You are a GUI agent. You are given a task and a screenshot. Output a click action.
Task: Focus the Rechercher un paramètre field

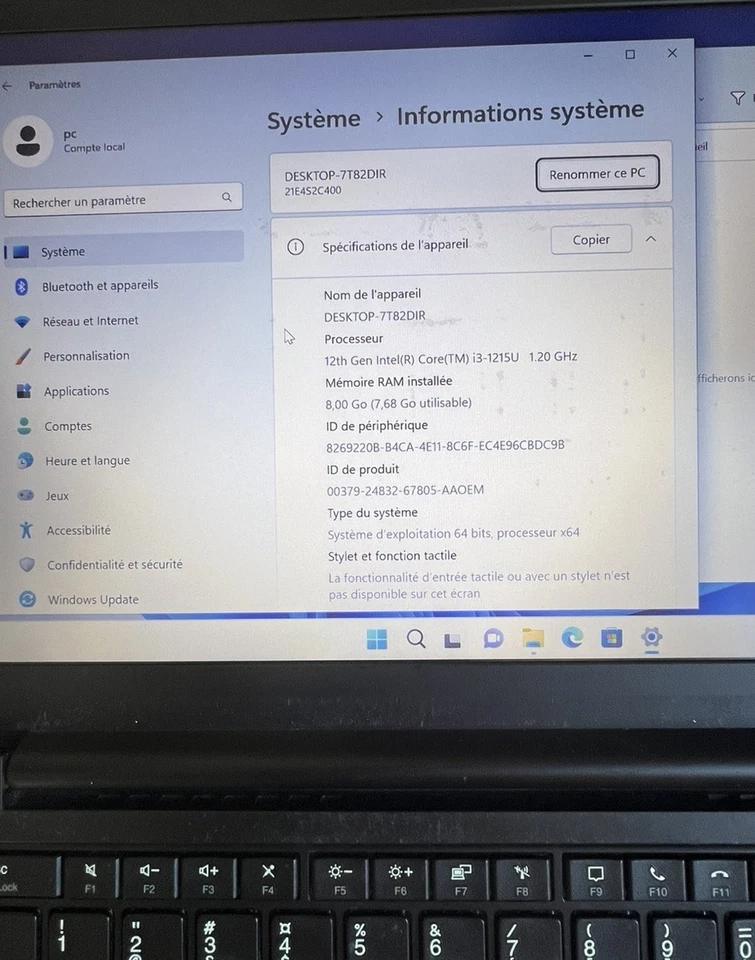tap(123, 200)
